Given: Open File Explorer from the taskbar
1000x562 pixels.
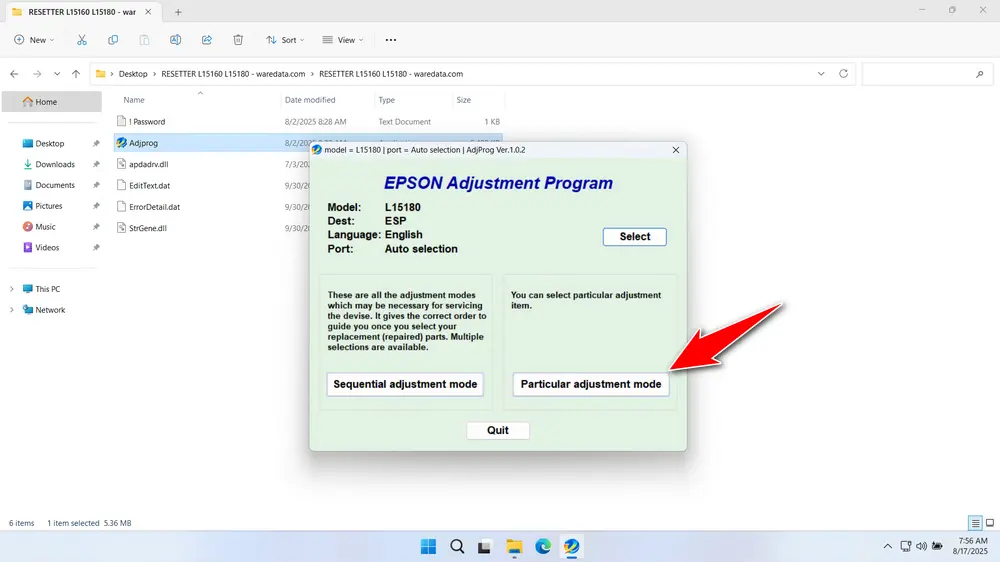Looking at the screenshot, I should 514,547.
